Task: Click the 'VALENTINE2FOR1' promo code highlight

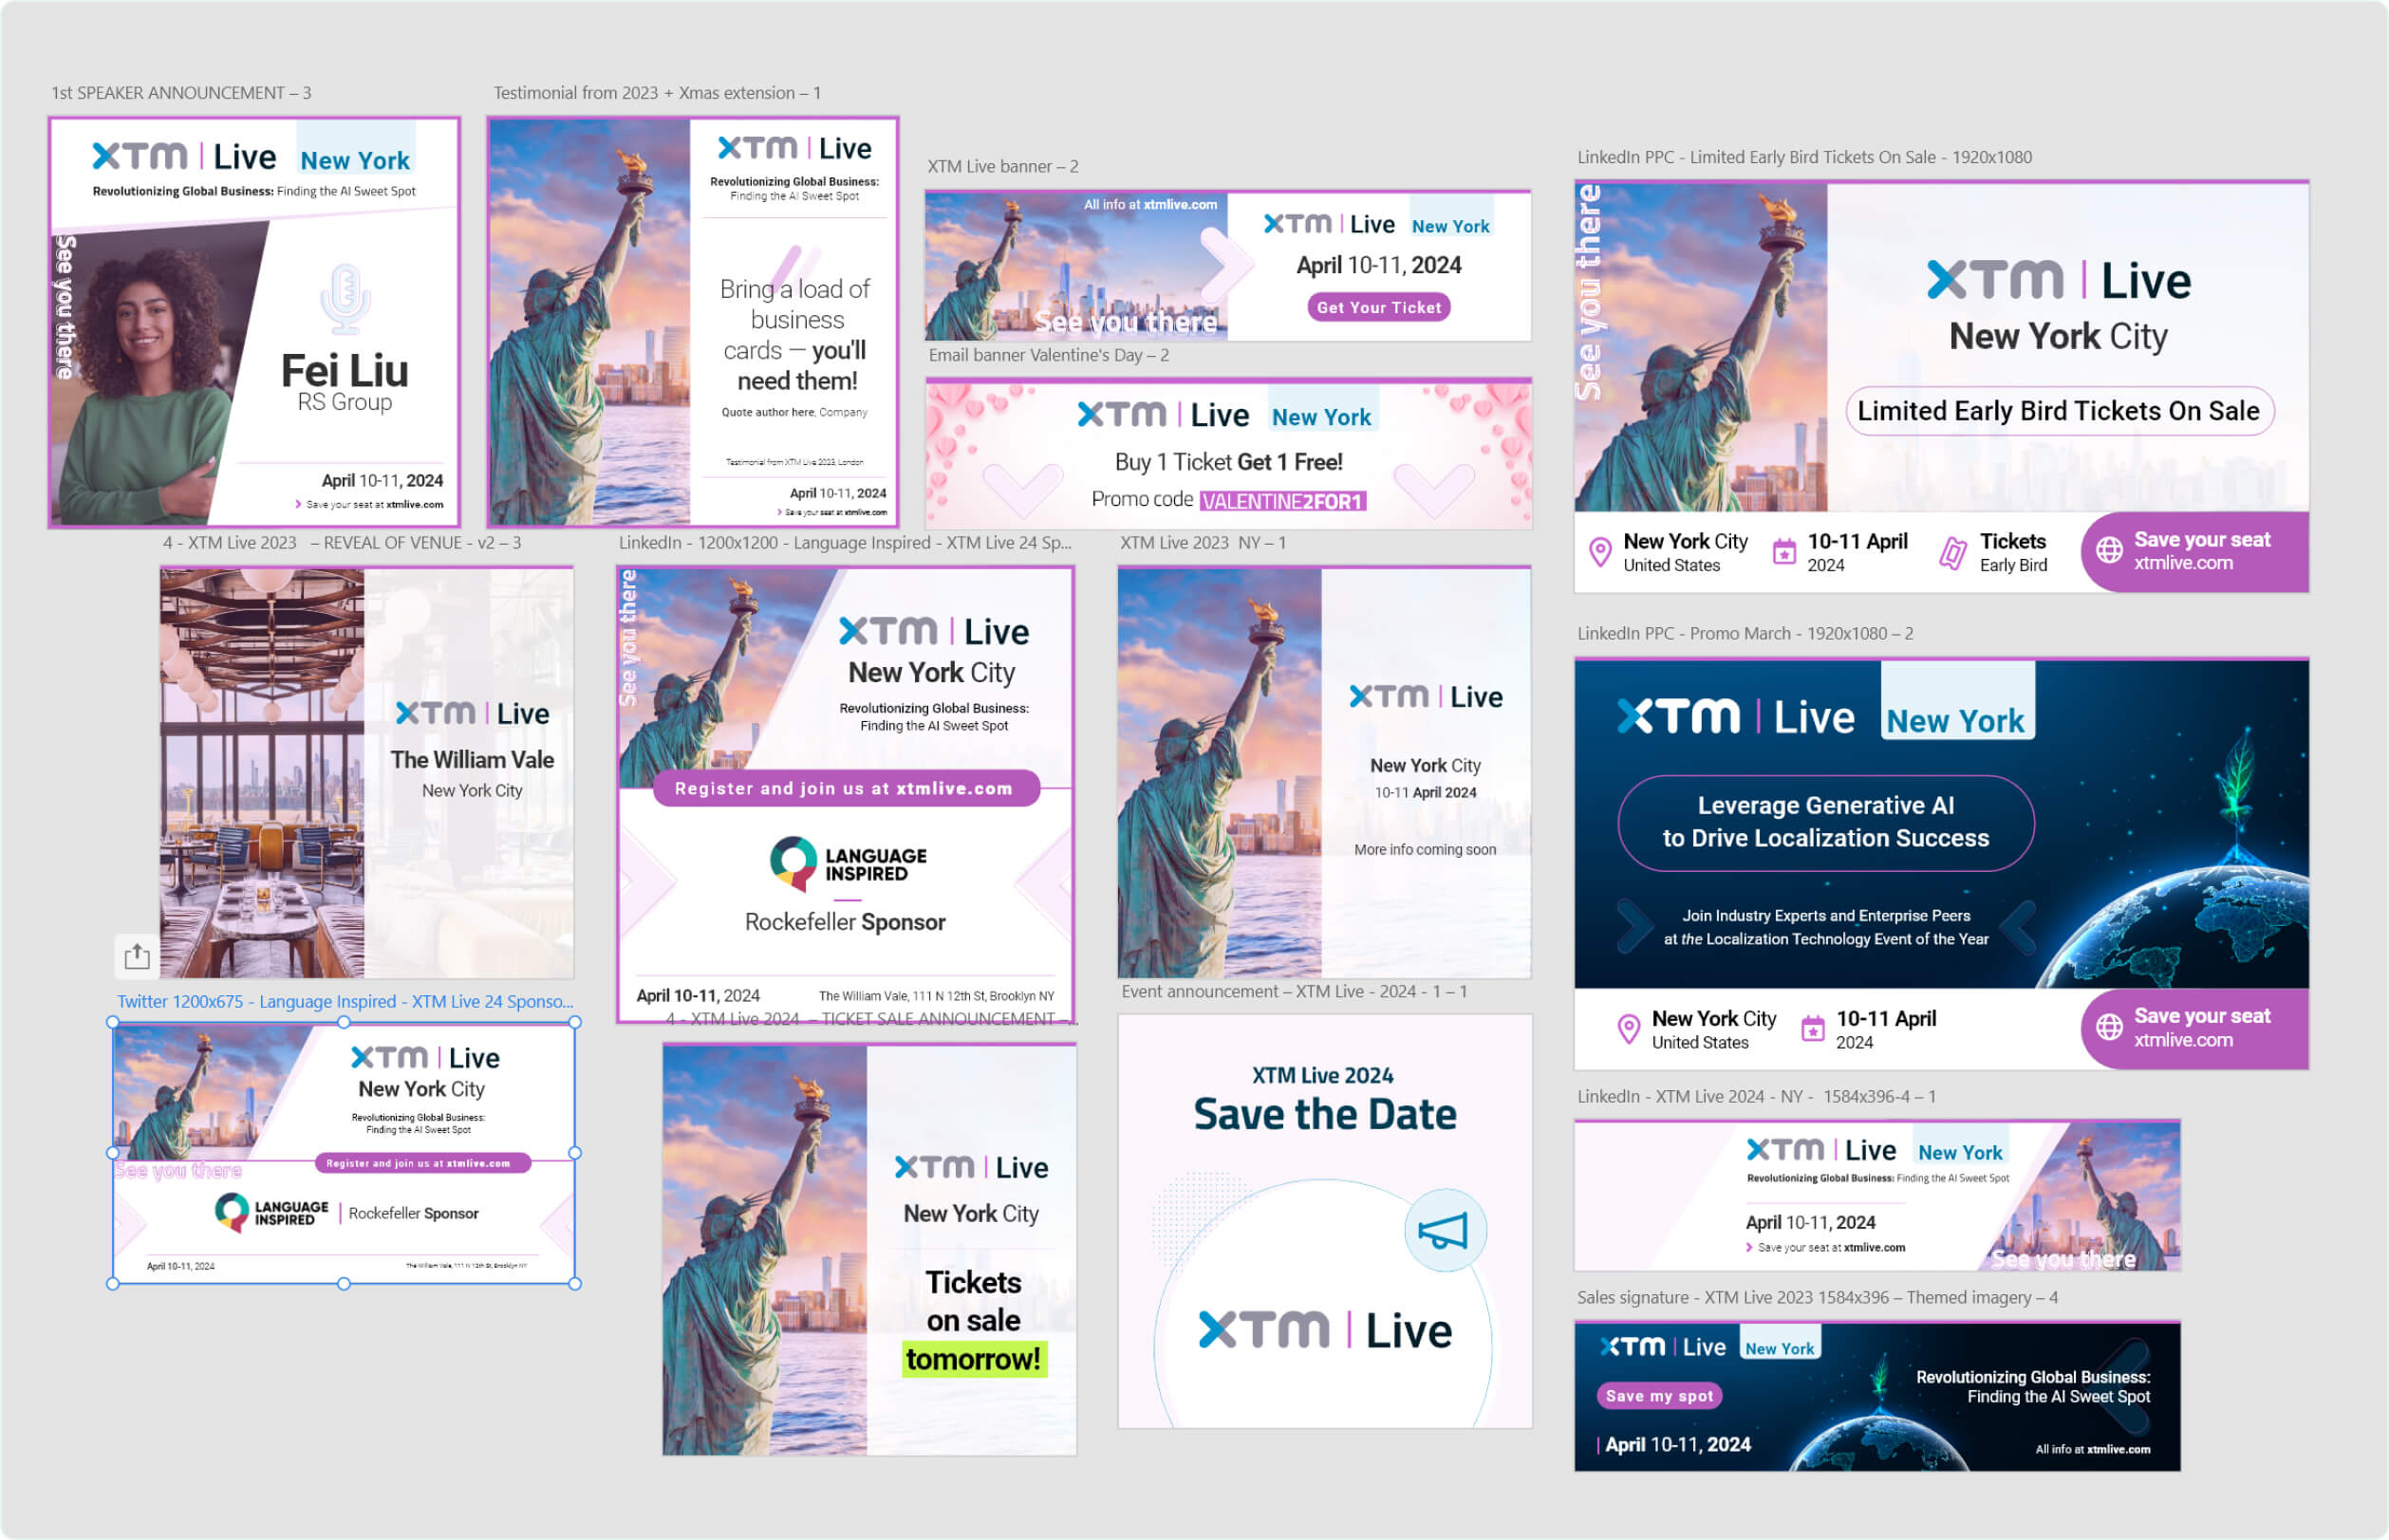Action: point(1282,501)
